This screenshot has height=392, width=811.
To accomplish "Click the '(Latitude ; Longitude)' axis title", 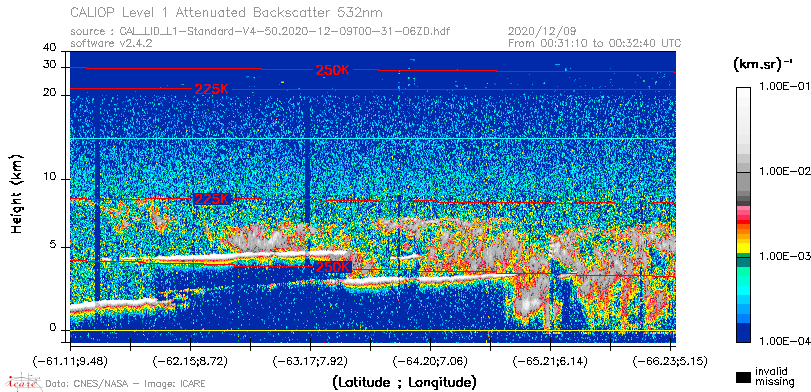I will pos(404,382).
